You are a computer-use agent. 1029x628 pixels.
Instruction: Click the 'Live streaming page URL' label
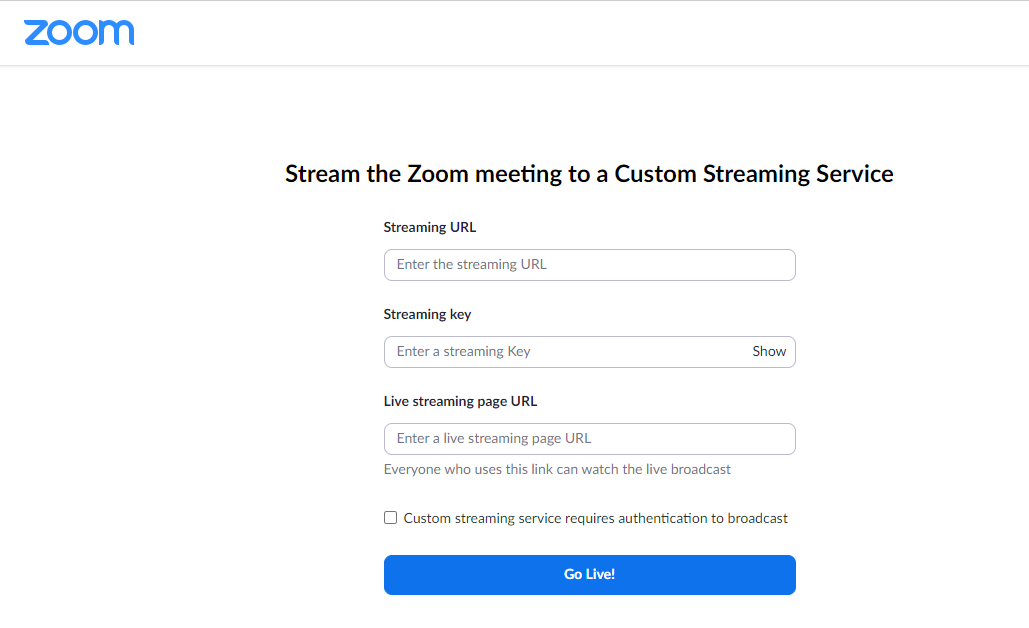460,401
